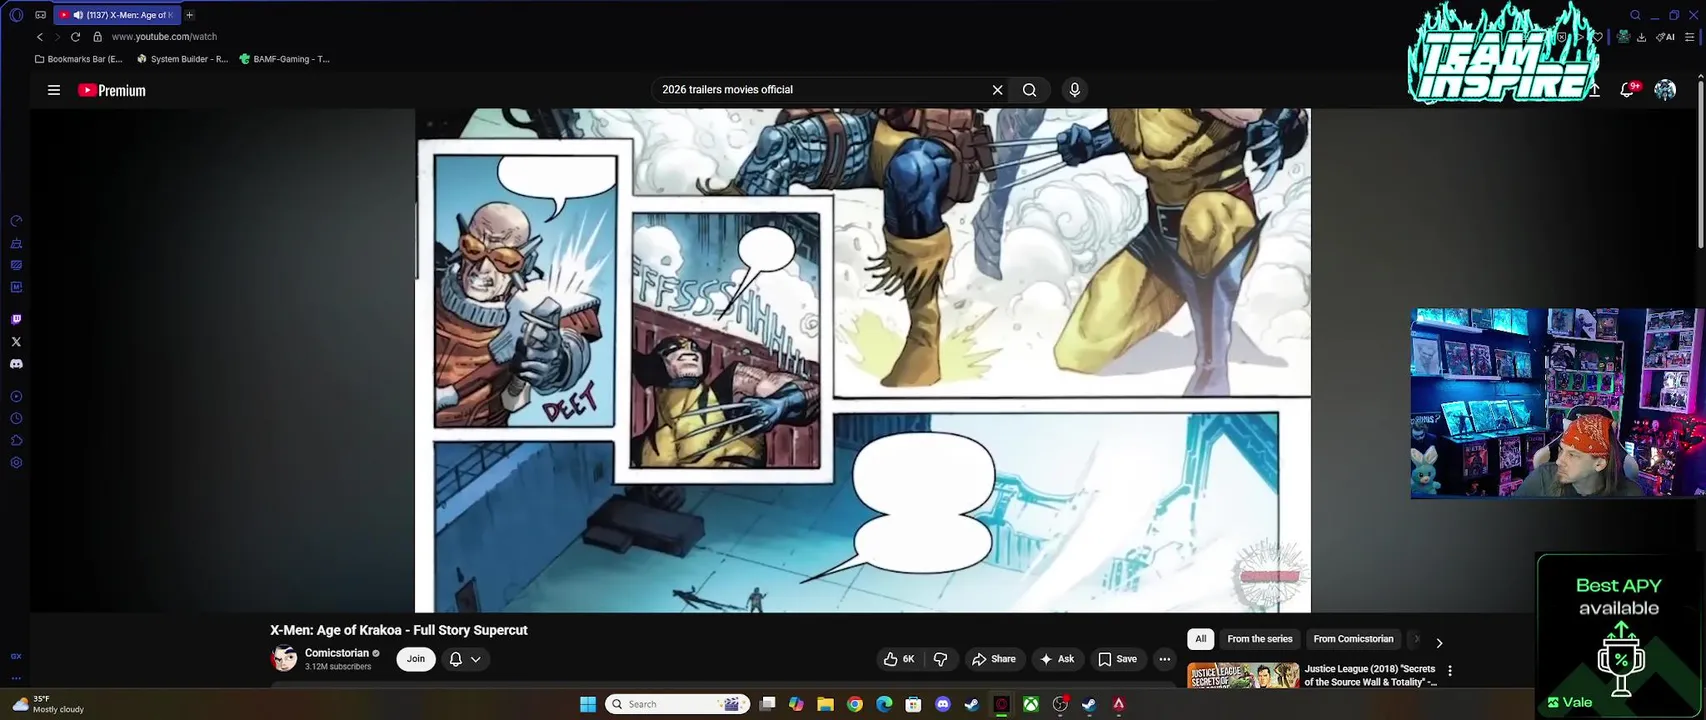
Task: Start voice search with microphone icon
Action: click(1075, 90)
